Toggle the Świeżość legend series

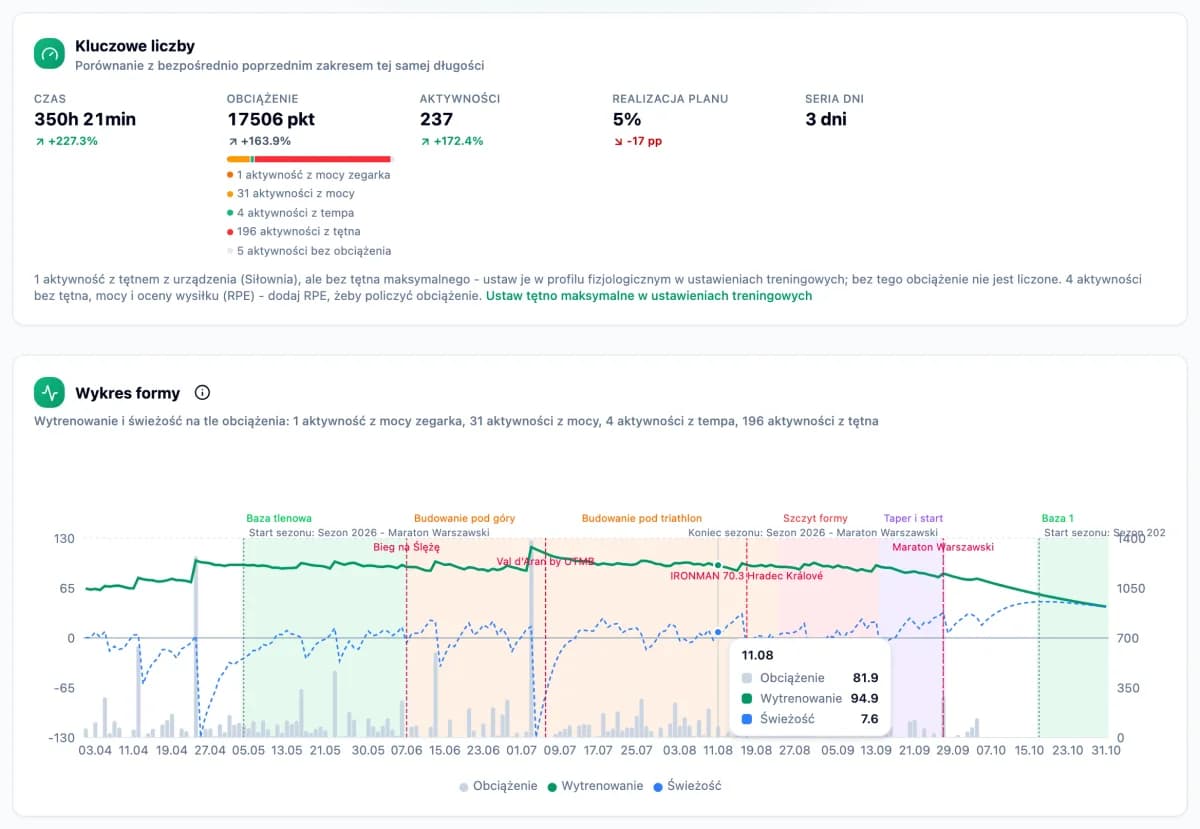686,786
